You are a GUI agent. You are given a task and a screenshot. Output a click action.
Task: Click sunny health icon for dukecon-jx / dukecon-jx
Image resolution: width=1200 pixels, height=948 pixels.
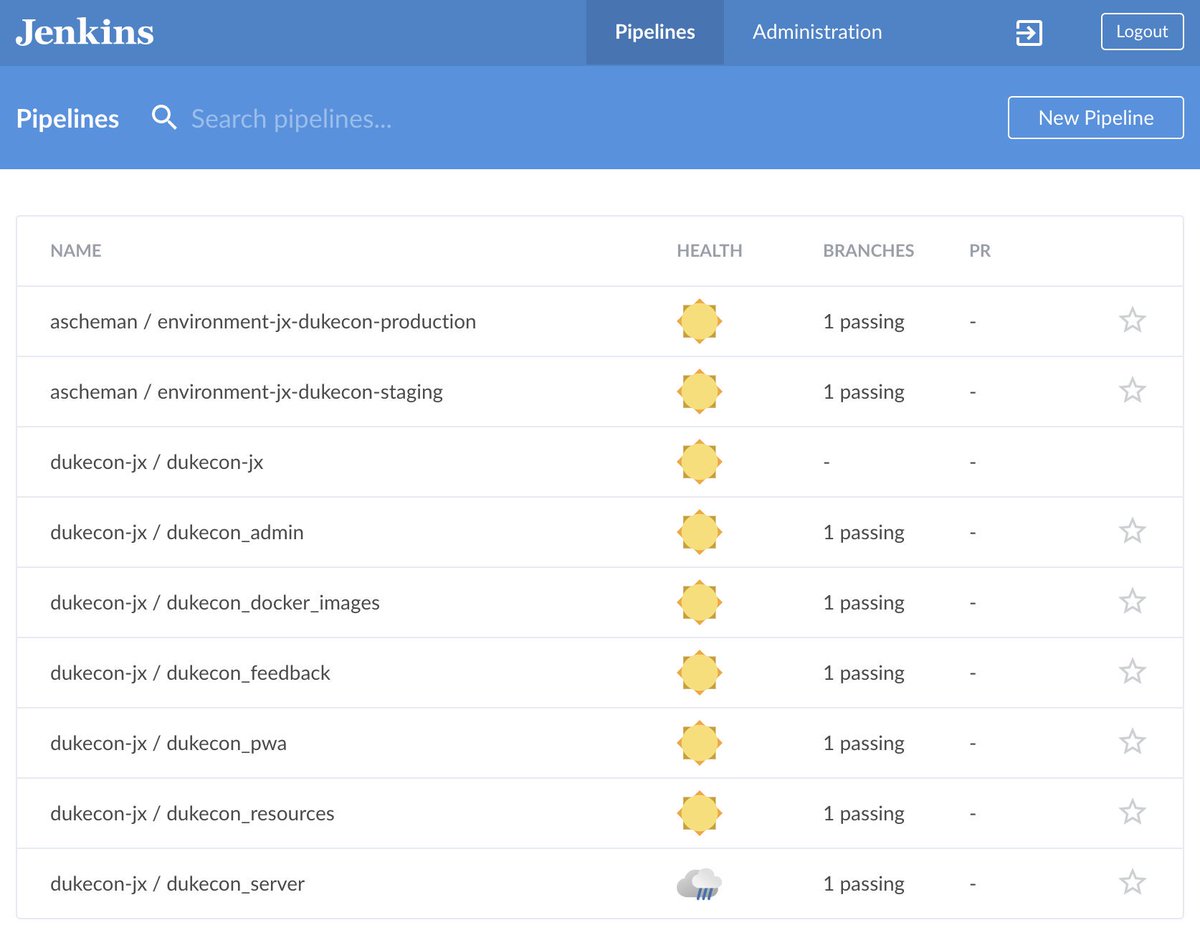point(699,462)
